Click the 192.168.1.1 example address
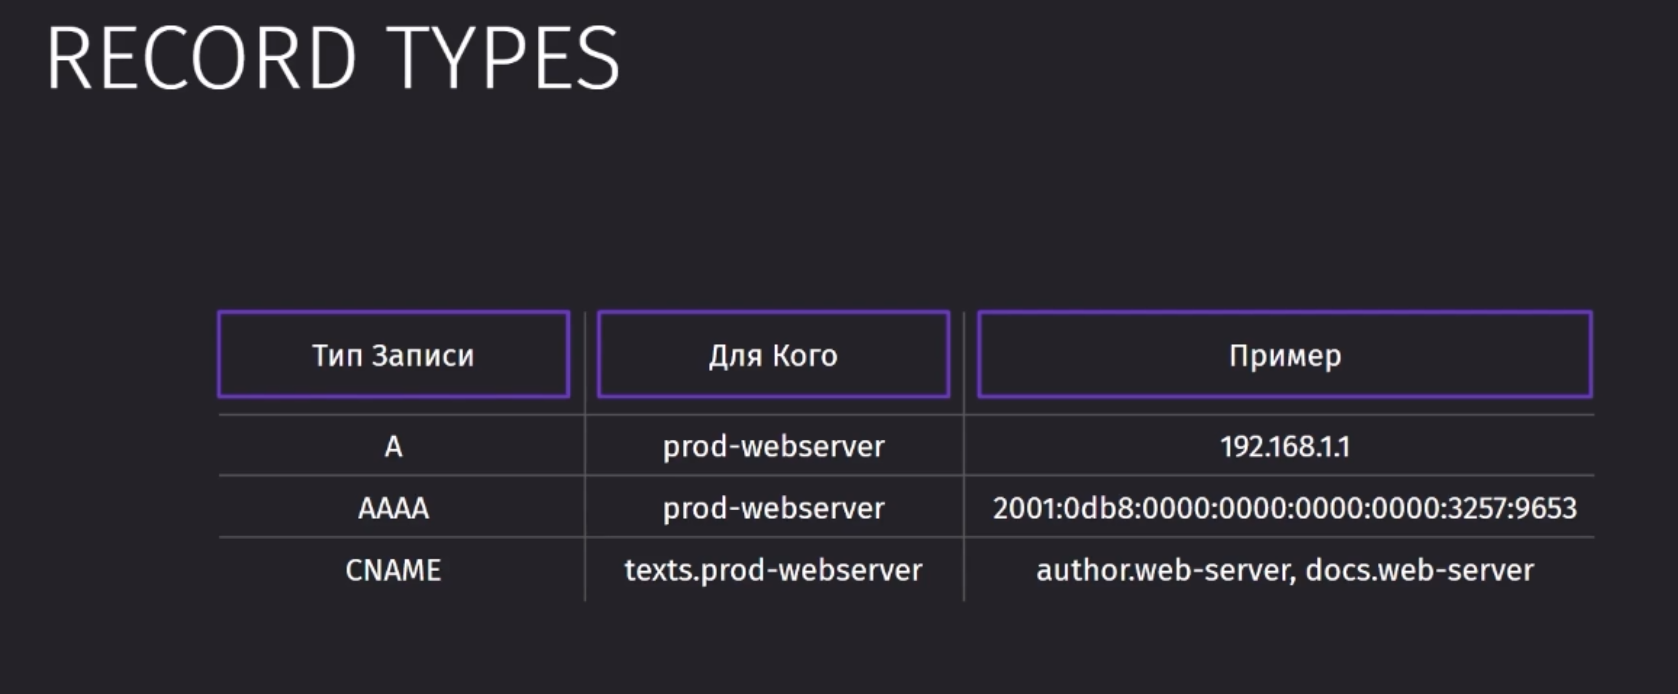Screen dimensions: 1678x694 tap(1285, 446)
